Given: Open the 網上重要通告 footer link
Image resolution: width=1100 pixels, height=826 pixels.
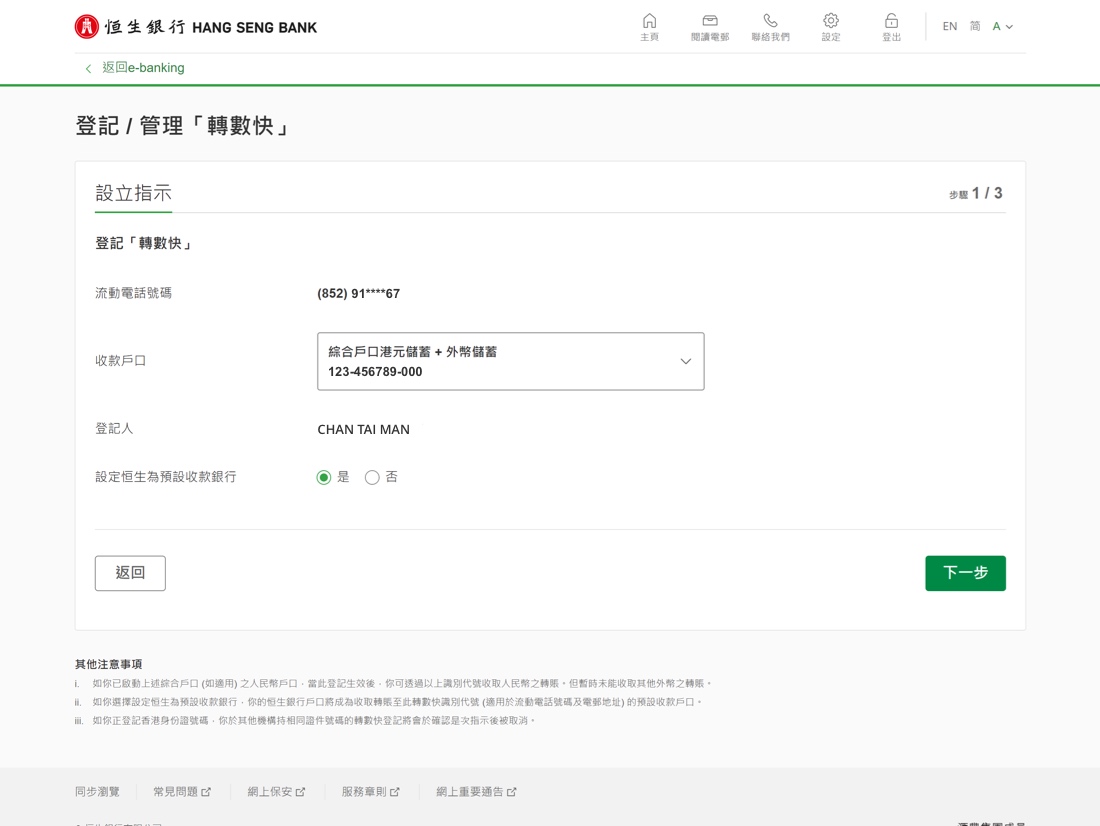Looking at the screenshot, I should [x=469, y=792].
